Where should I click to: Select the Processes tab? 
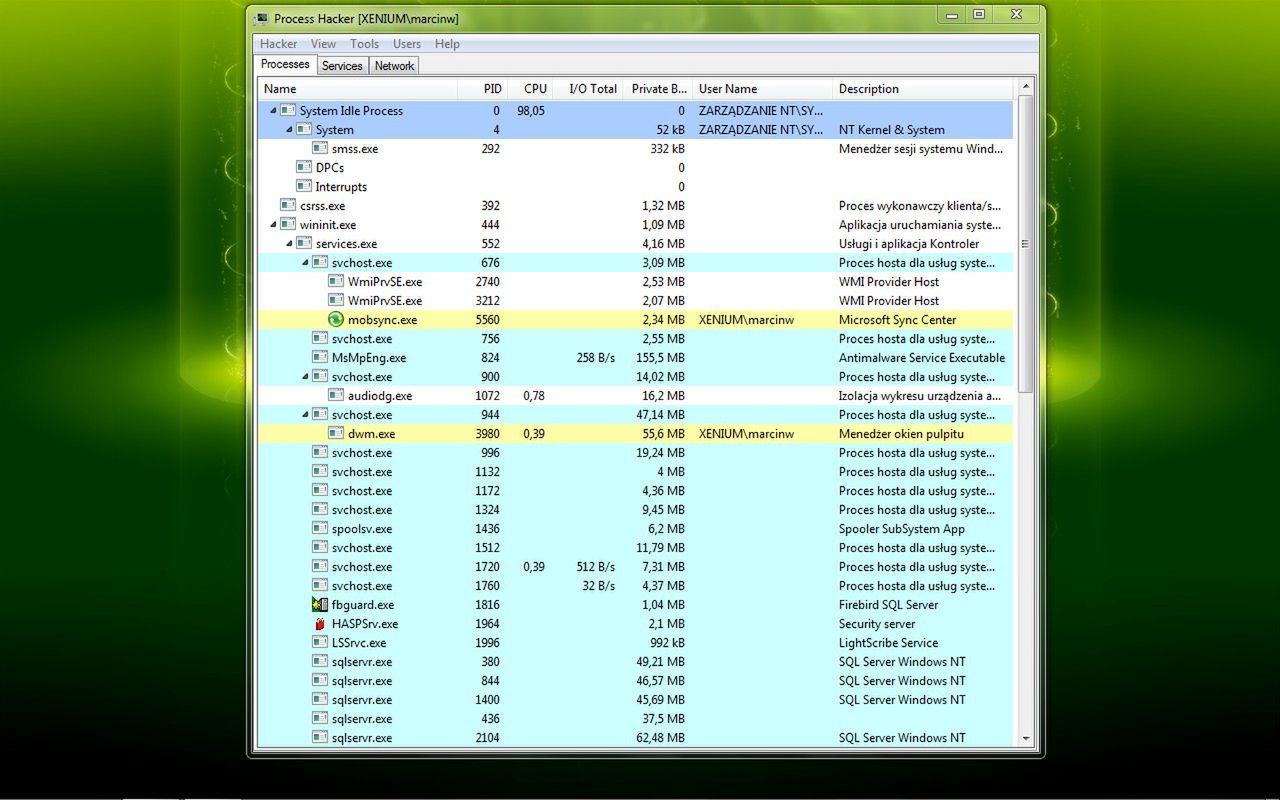coord(286,64)
